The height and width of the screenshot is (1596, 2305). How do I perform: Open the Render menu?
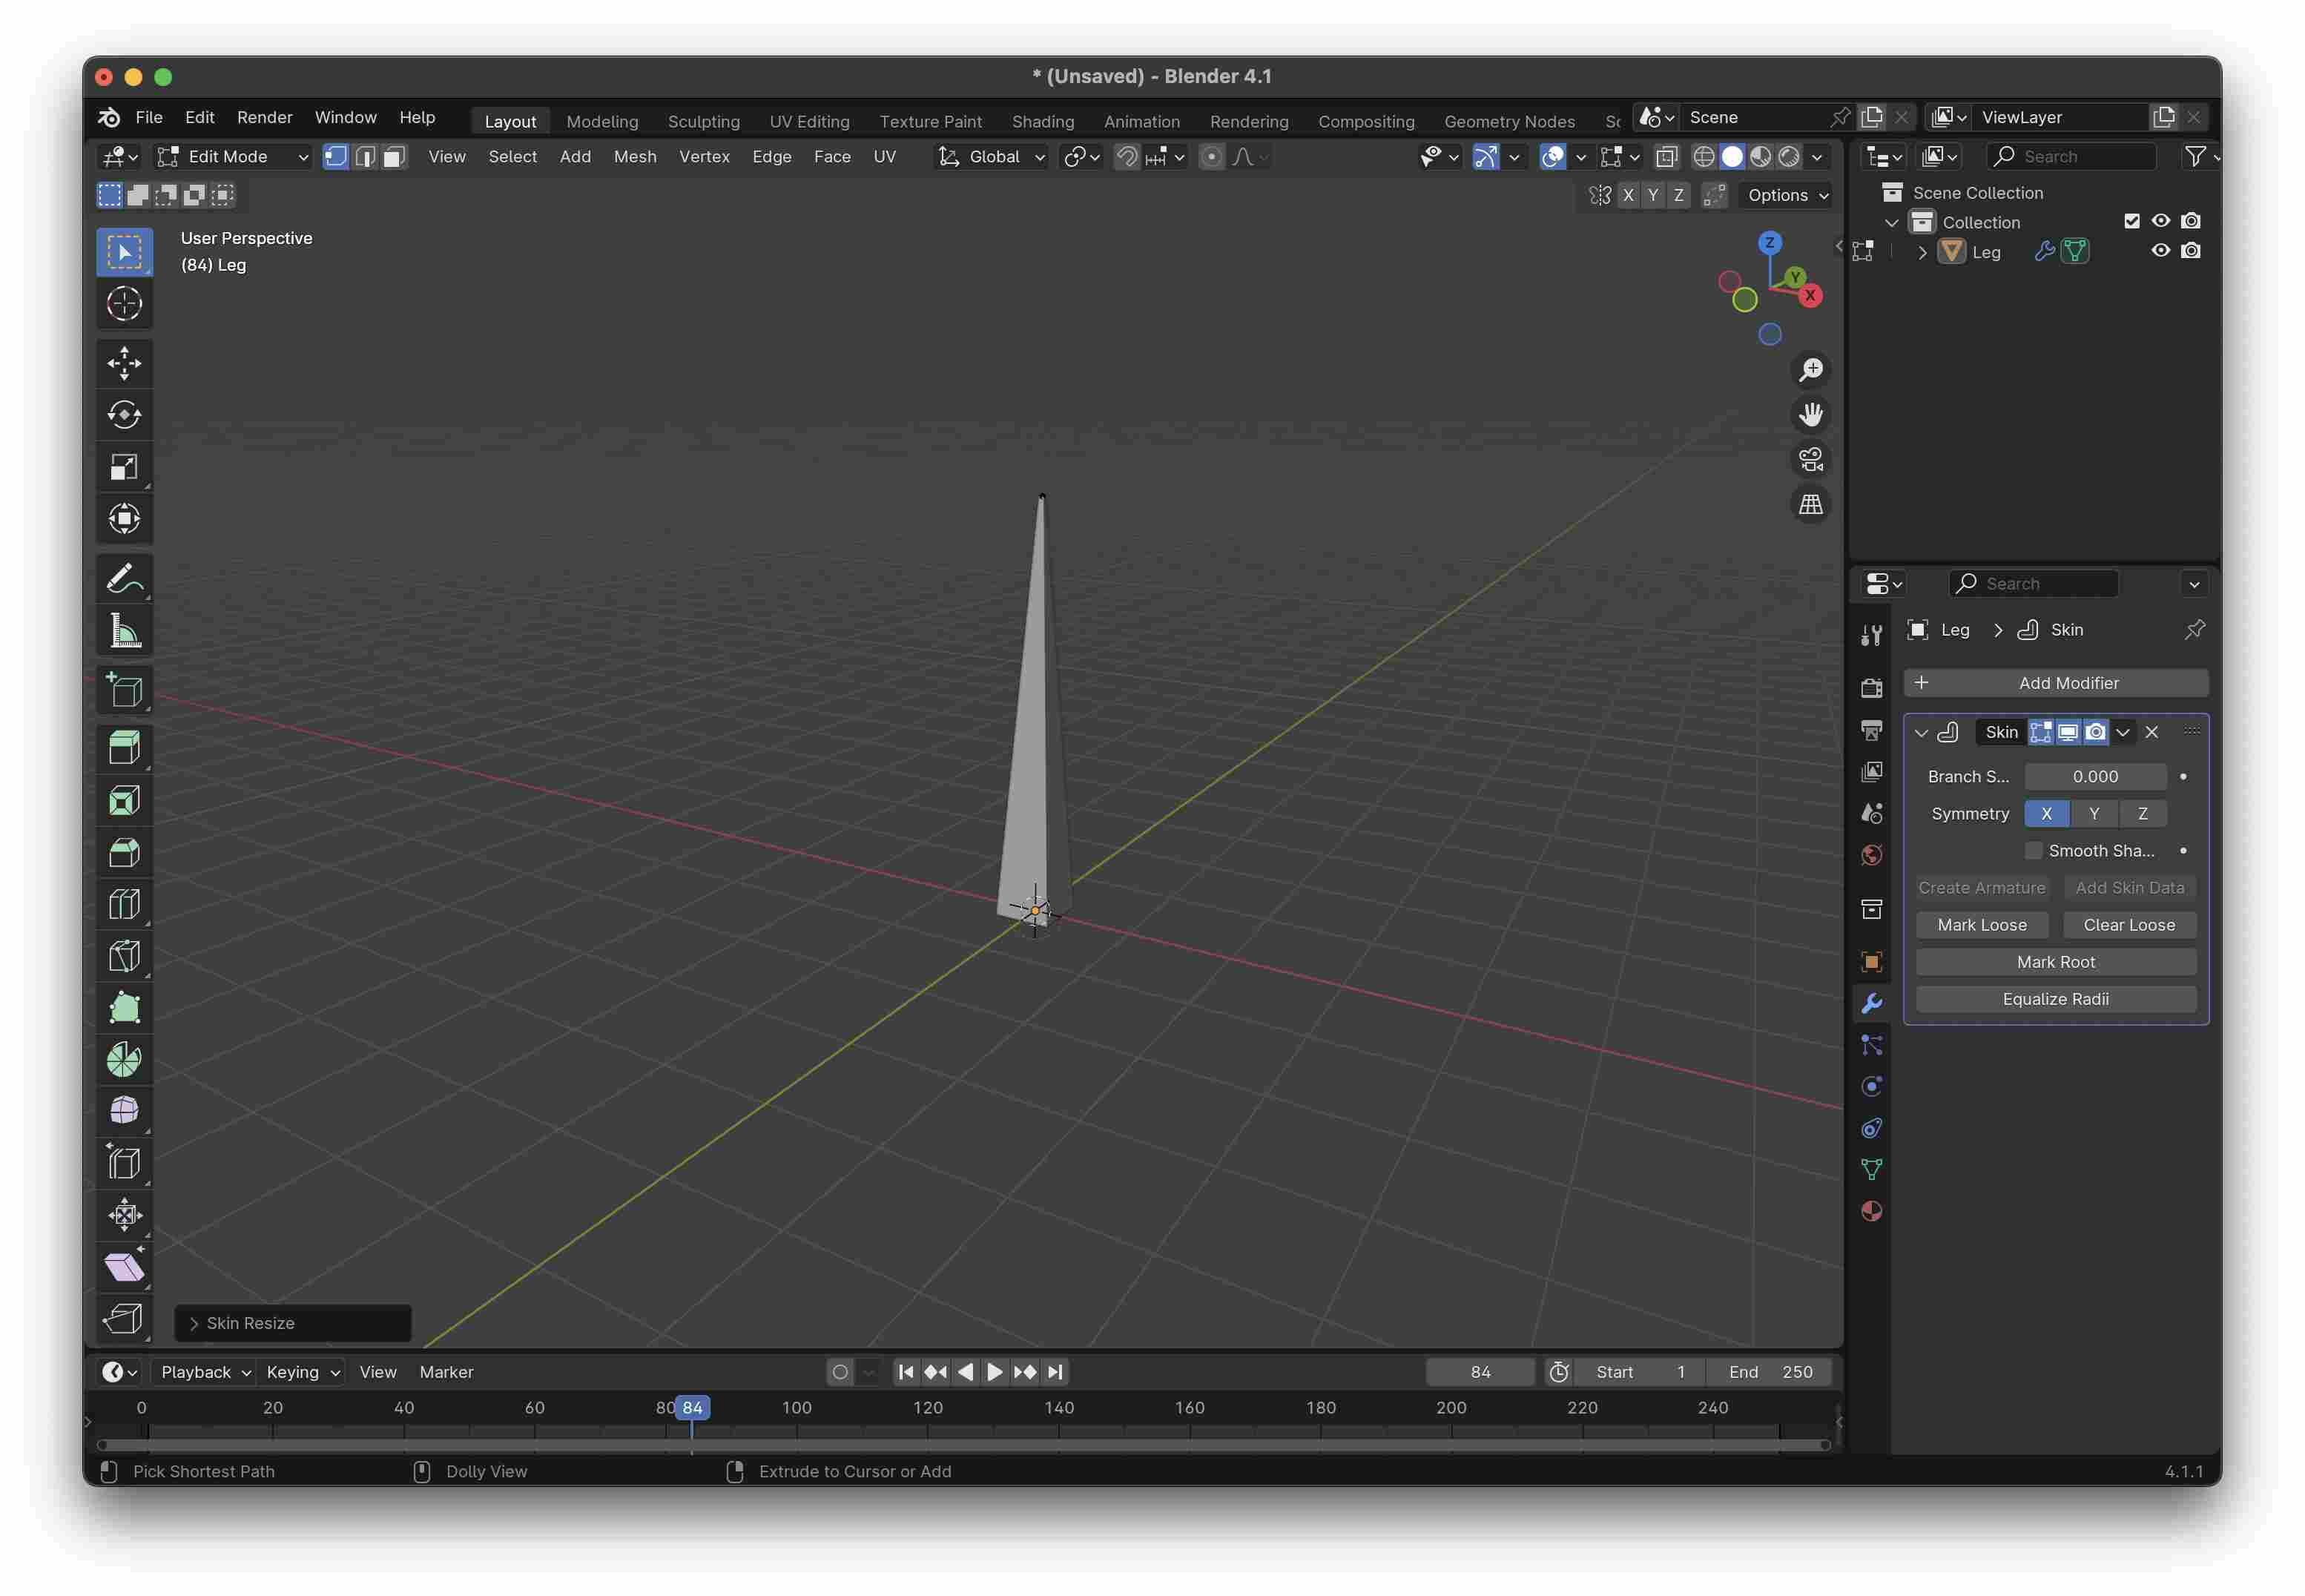(265, 117)
